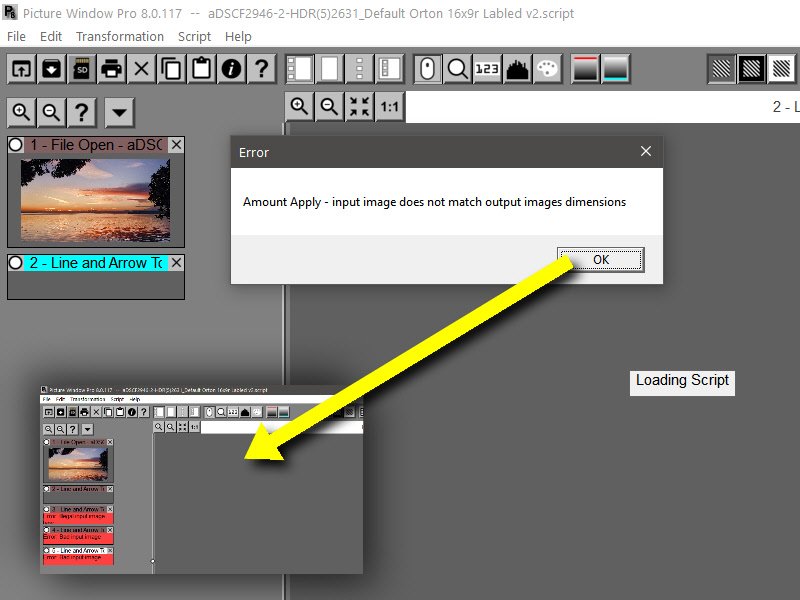Viewport: 800px width, 600px height.
Task: Click the zoom-to-fit arrows icon
Action: [360, 107]
